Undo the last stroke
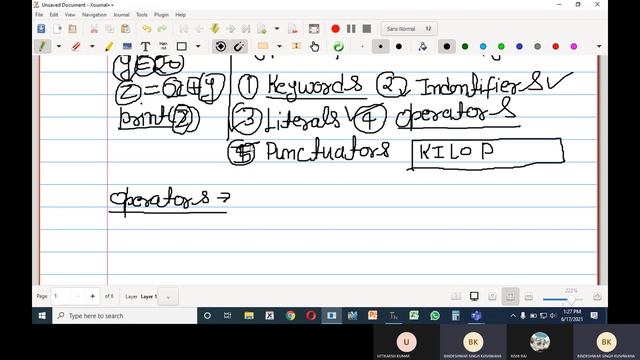 coord(147,29)
